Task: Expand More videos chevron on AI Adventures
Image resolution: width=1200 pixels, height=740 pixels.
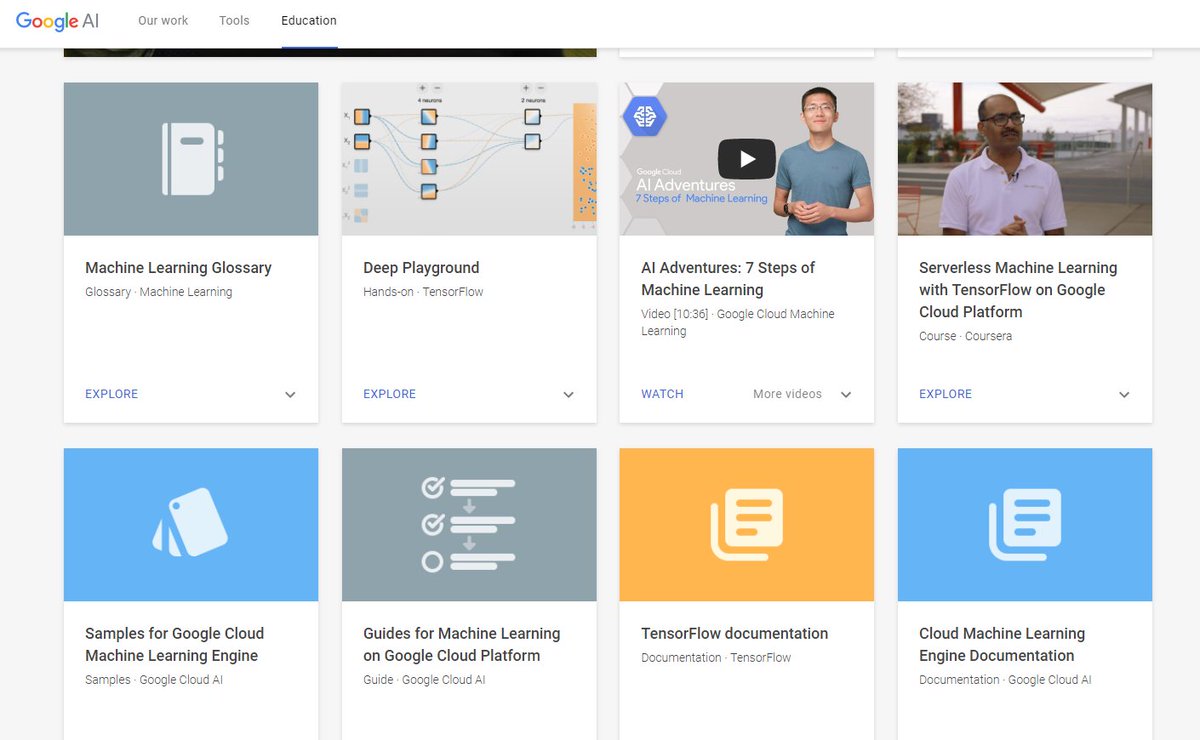Action: (846, 395)
